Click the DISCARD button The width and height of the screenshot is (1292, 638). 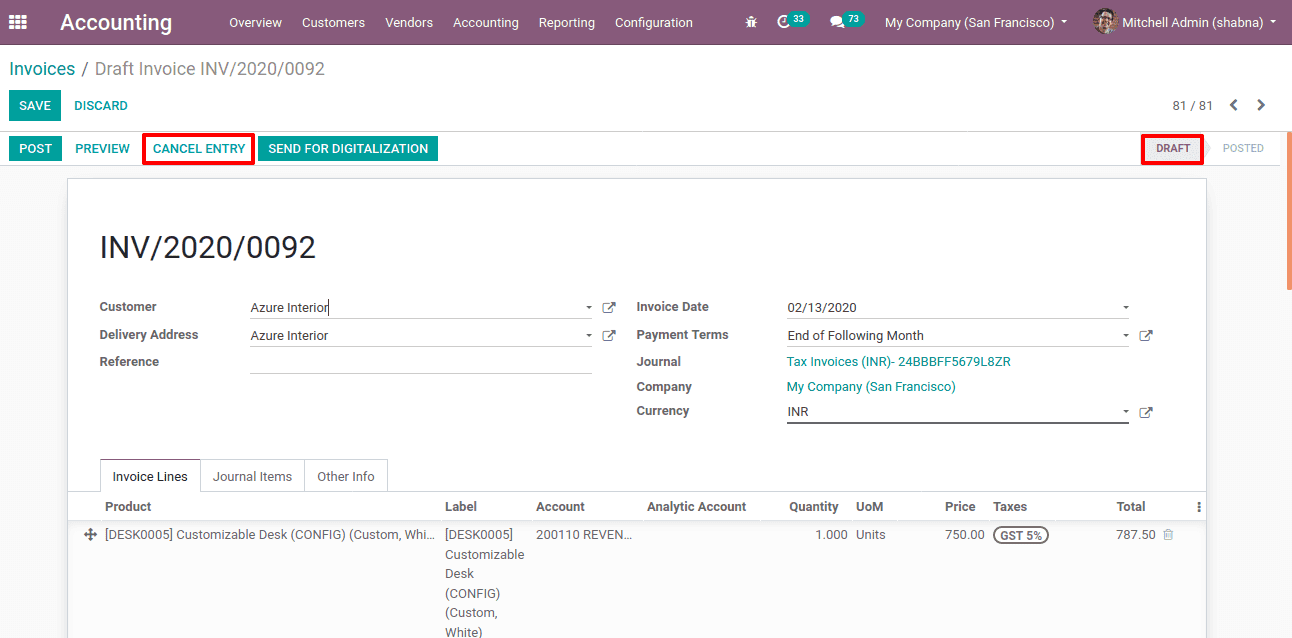pos(101,105)
